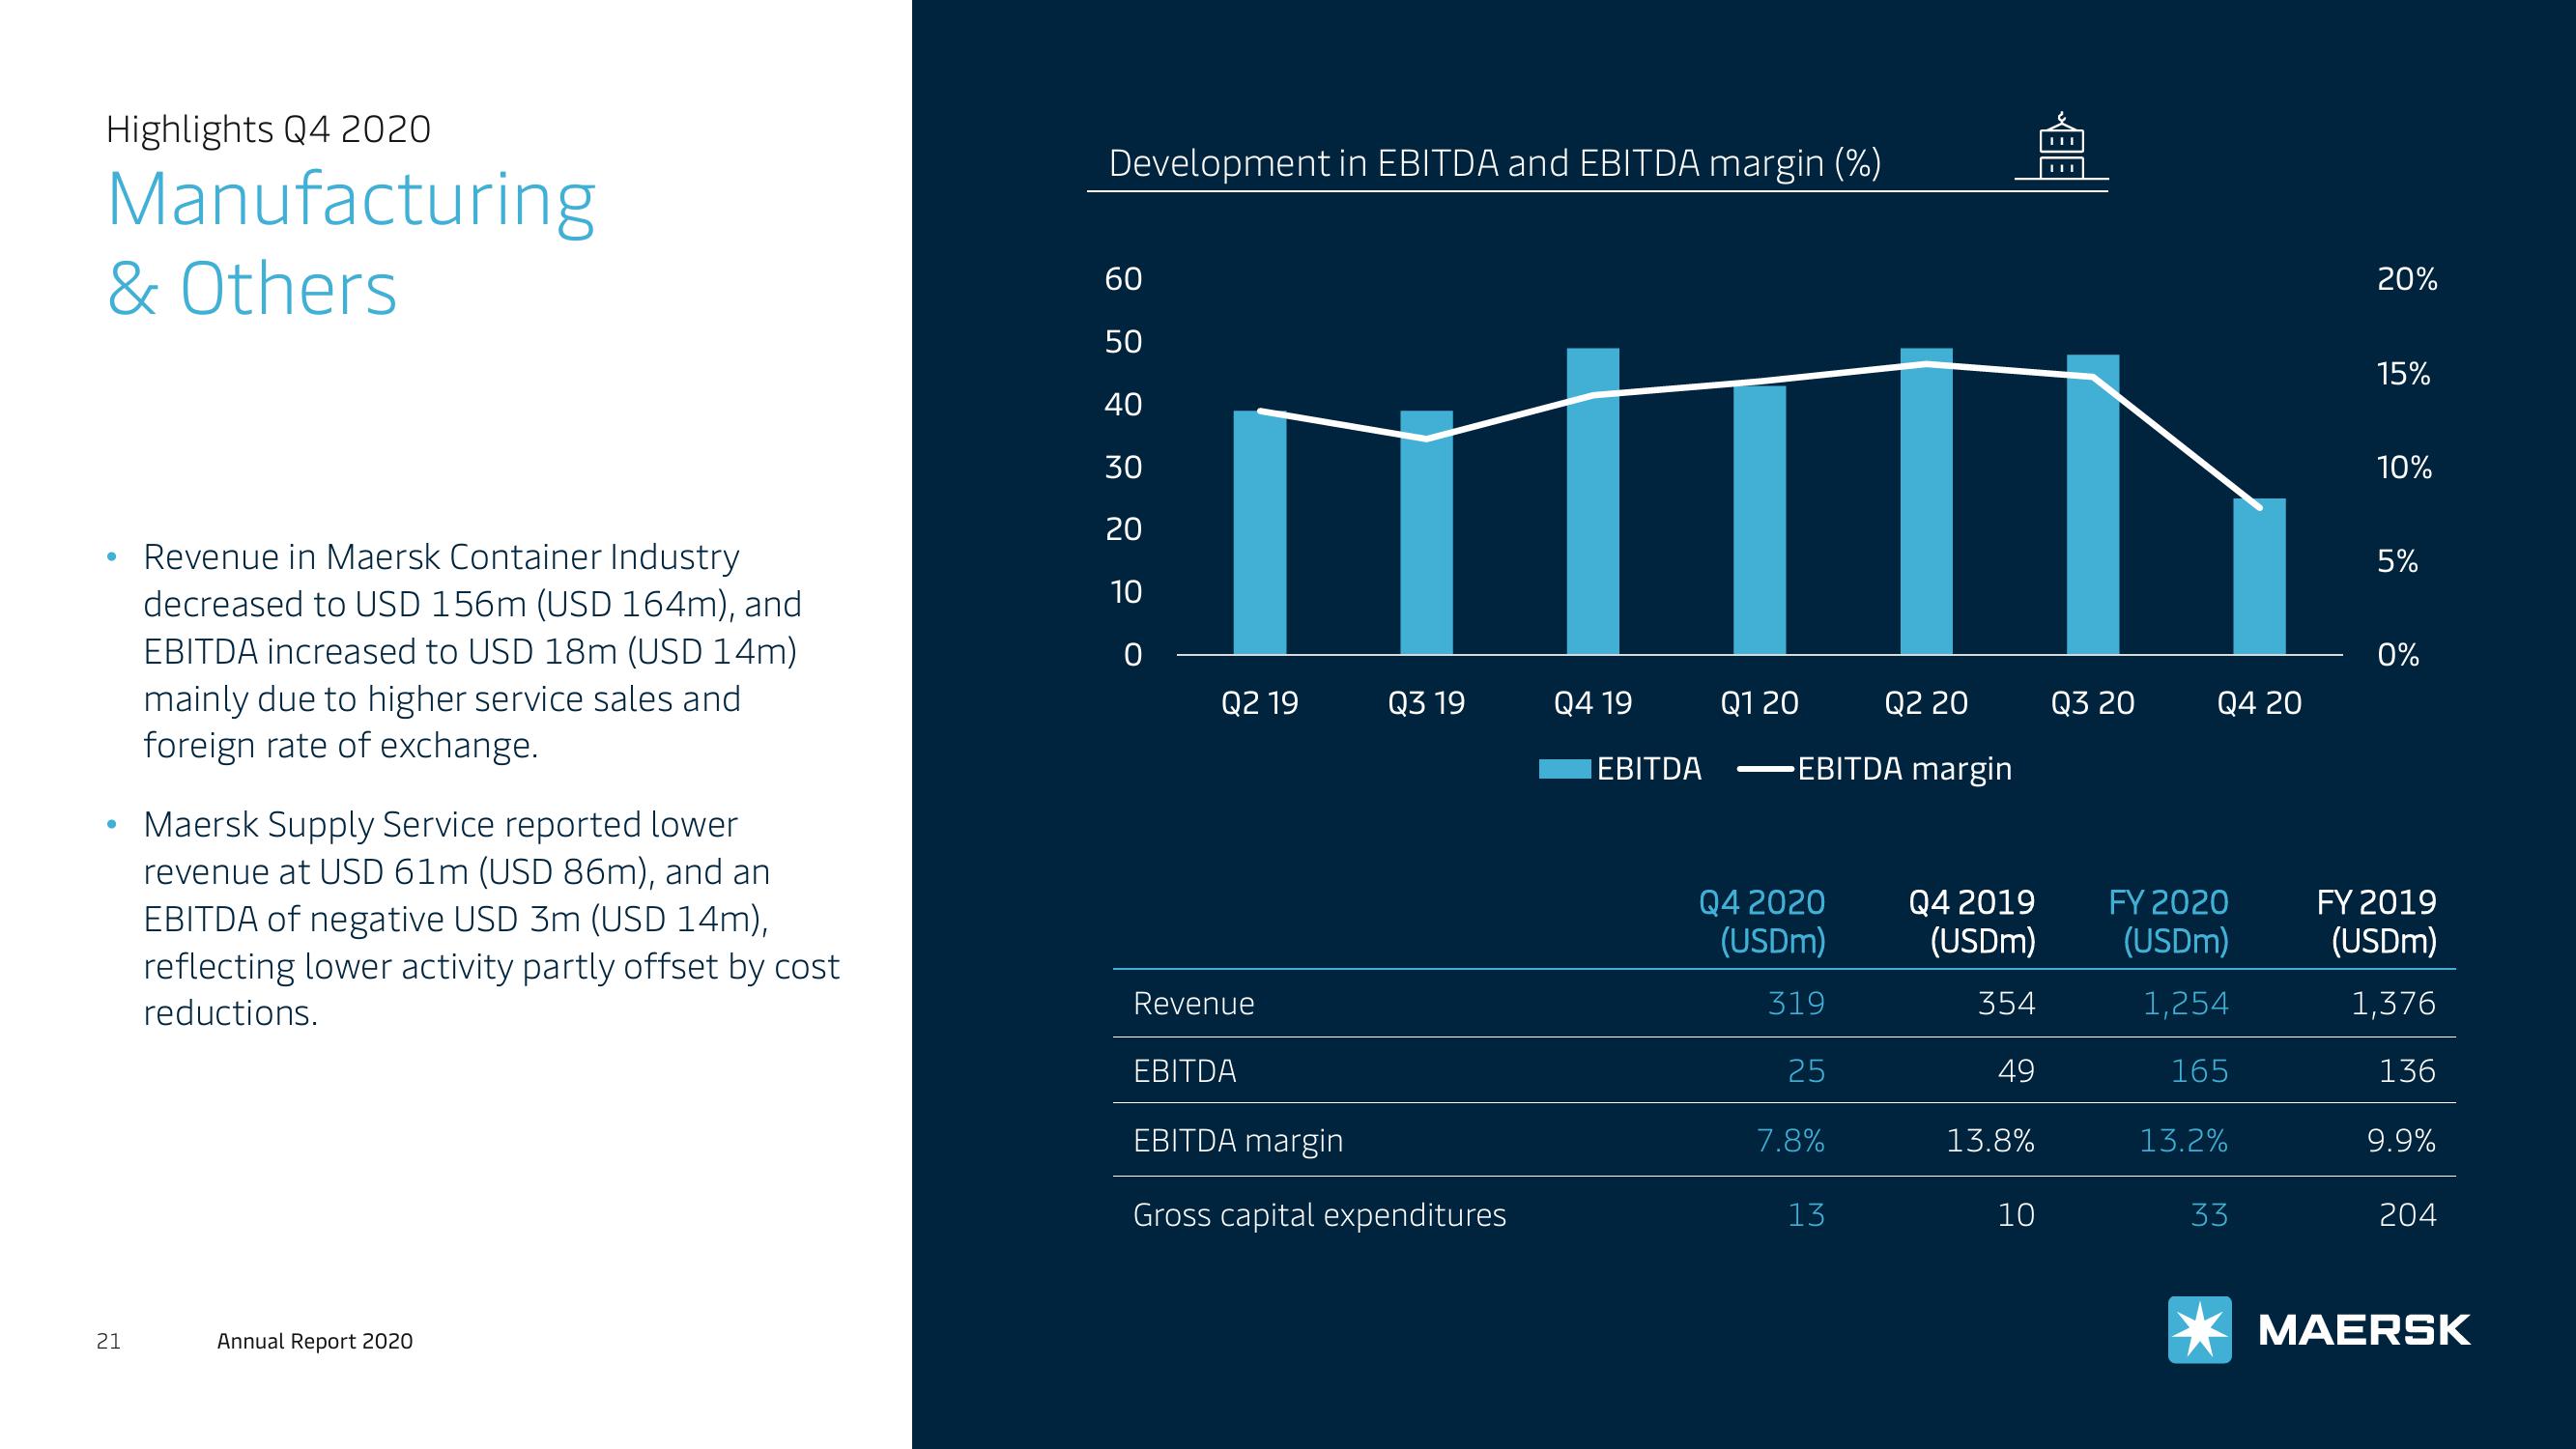2576x1449 pixels.
Task: Click the 'Annual Report 2020' footer text
Action: (x=315, y=1341)
